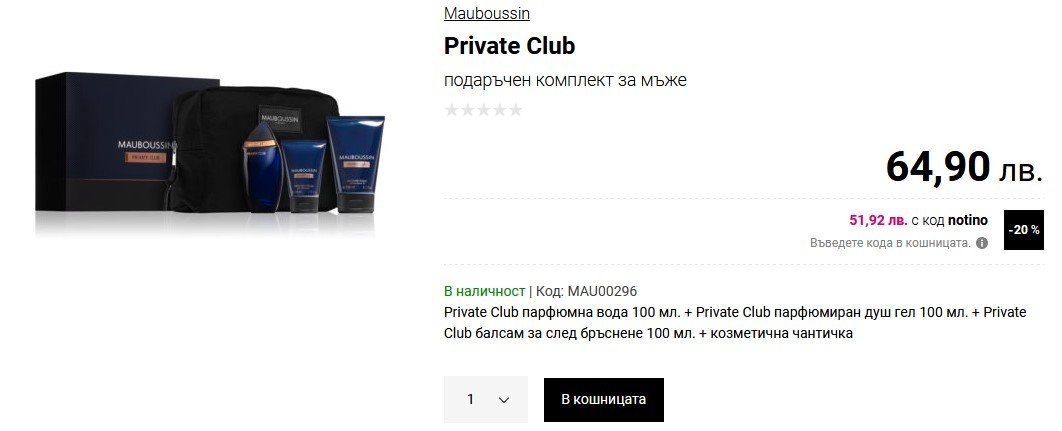
Task: Click the 'В наличност' availability label
Action: [x=484, y=291]
